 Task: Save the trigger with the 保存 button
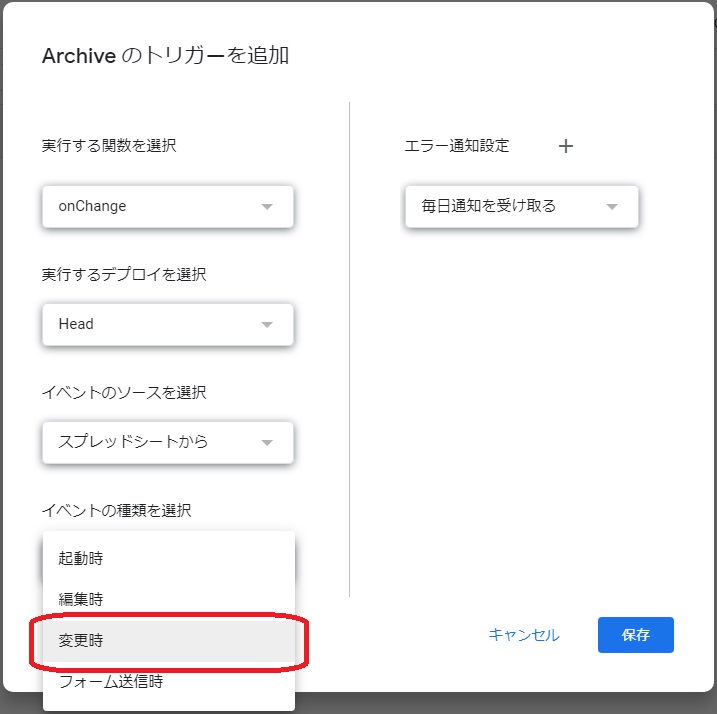(x=636, y=635)
